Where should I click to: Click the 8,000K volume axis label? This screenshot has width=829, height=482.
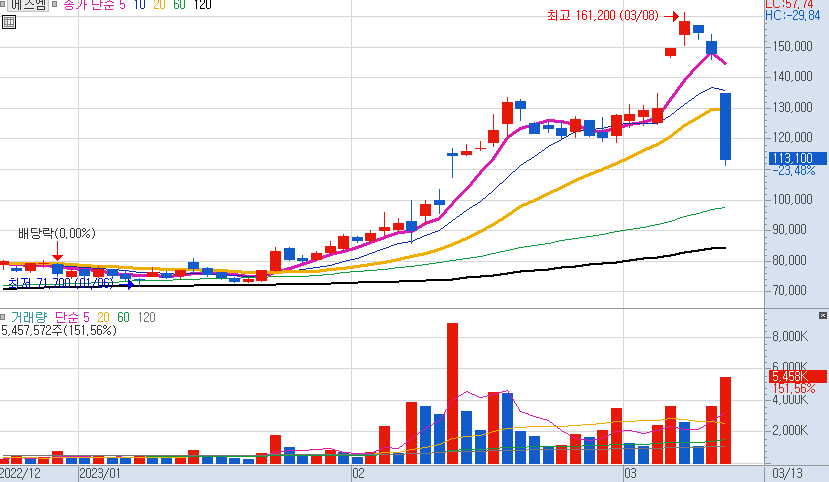(x=790, y=336)
